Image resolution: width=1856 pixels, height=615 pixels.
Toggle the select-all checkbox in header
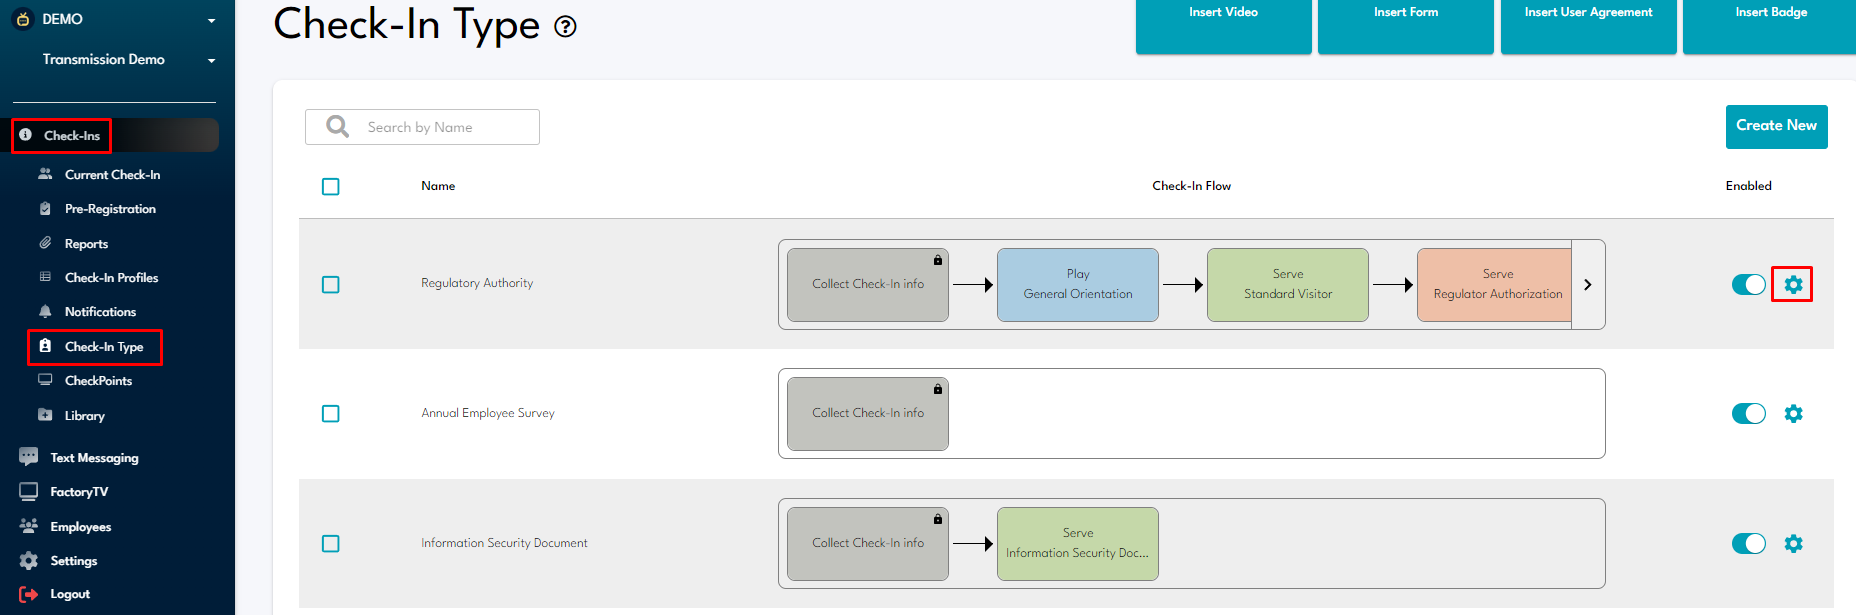(331, 186)
